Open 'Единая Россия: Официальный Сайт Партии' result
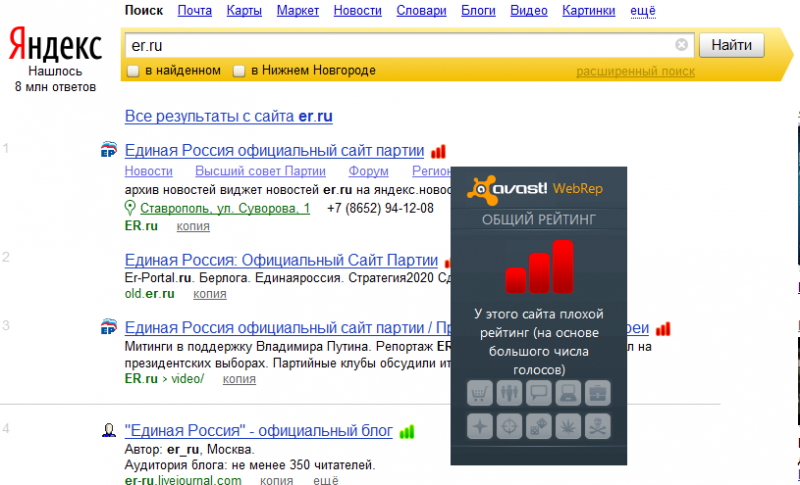This screenshot has width=800, height=485. click(x=281, y=261)
